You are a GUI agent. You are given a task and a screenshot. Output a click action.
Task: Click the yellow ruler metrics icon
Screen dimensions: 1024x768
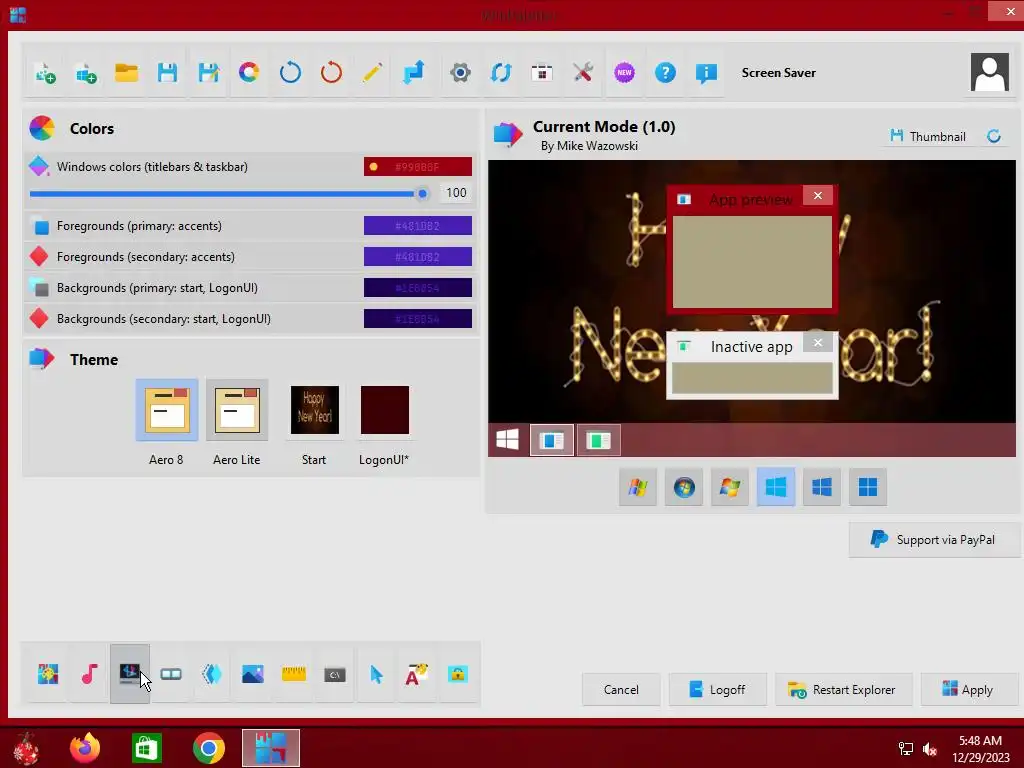(x=294, y=674)
